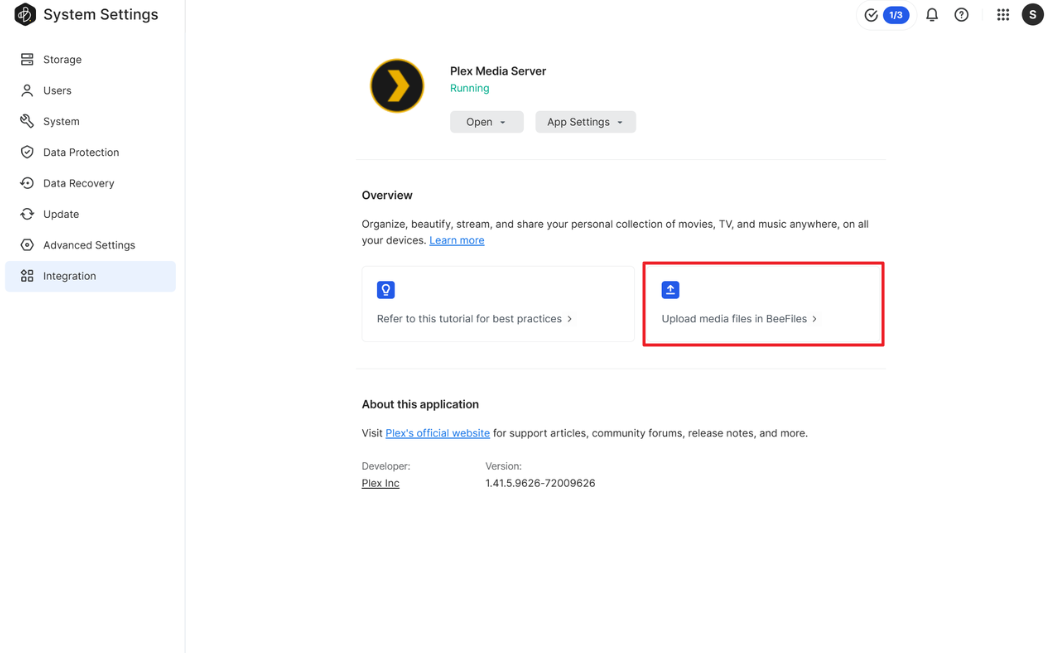Go to System settings section
Screen dimensions: 1053x653
point(90,122)
